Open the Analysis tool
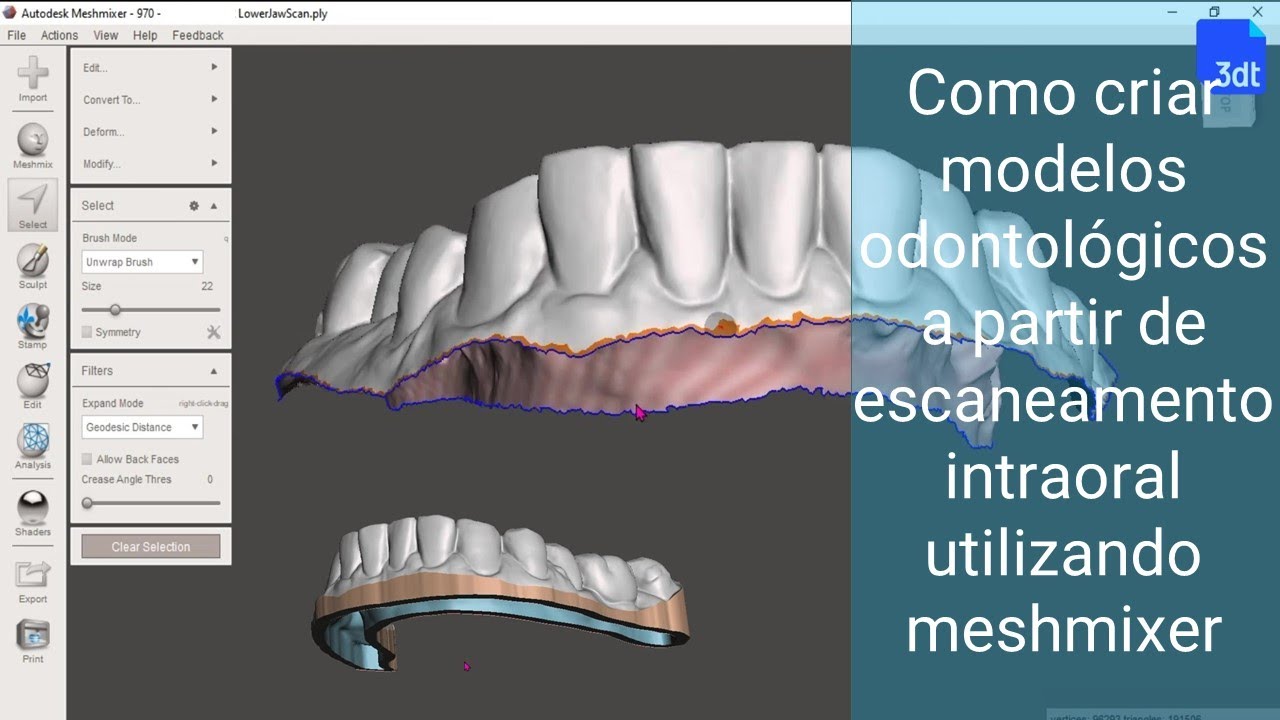The width and height of the screenshot is (1280, 720). click(33, 446)
